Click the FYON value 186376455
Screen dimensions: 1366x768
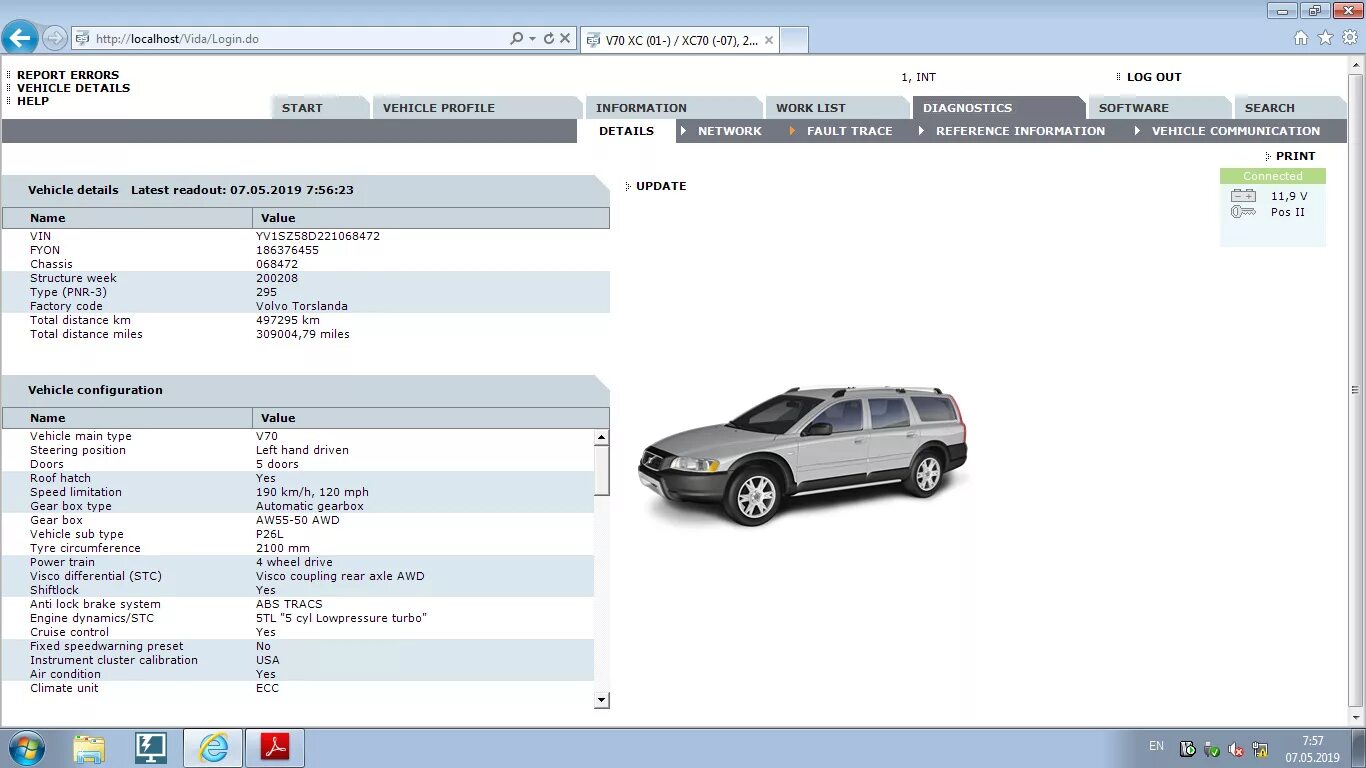coord(287,250)
